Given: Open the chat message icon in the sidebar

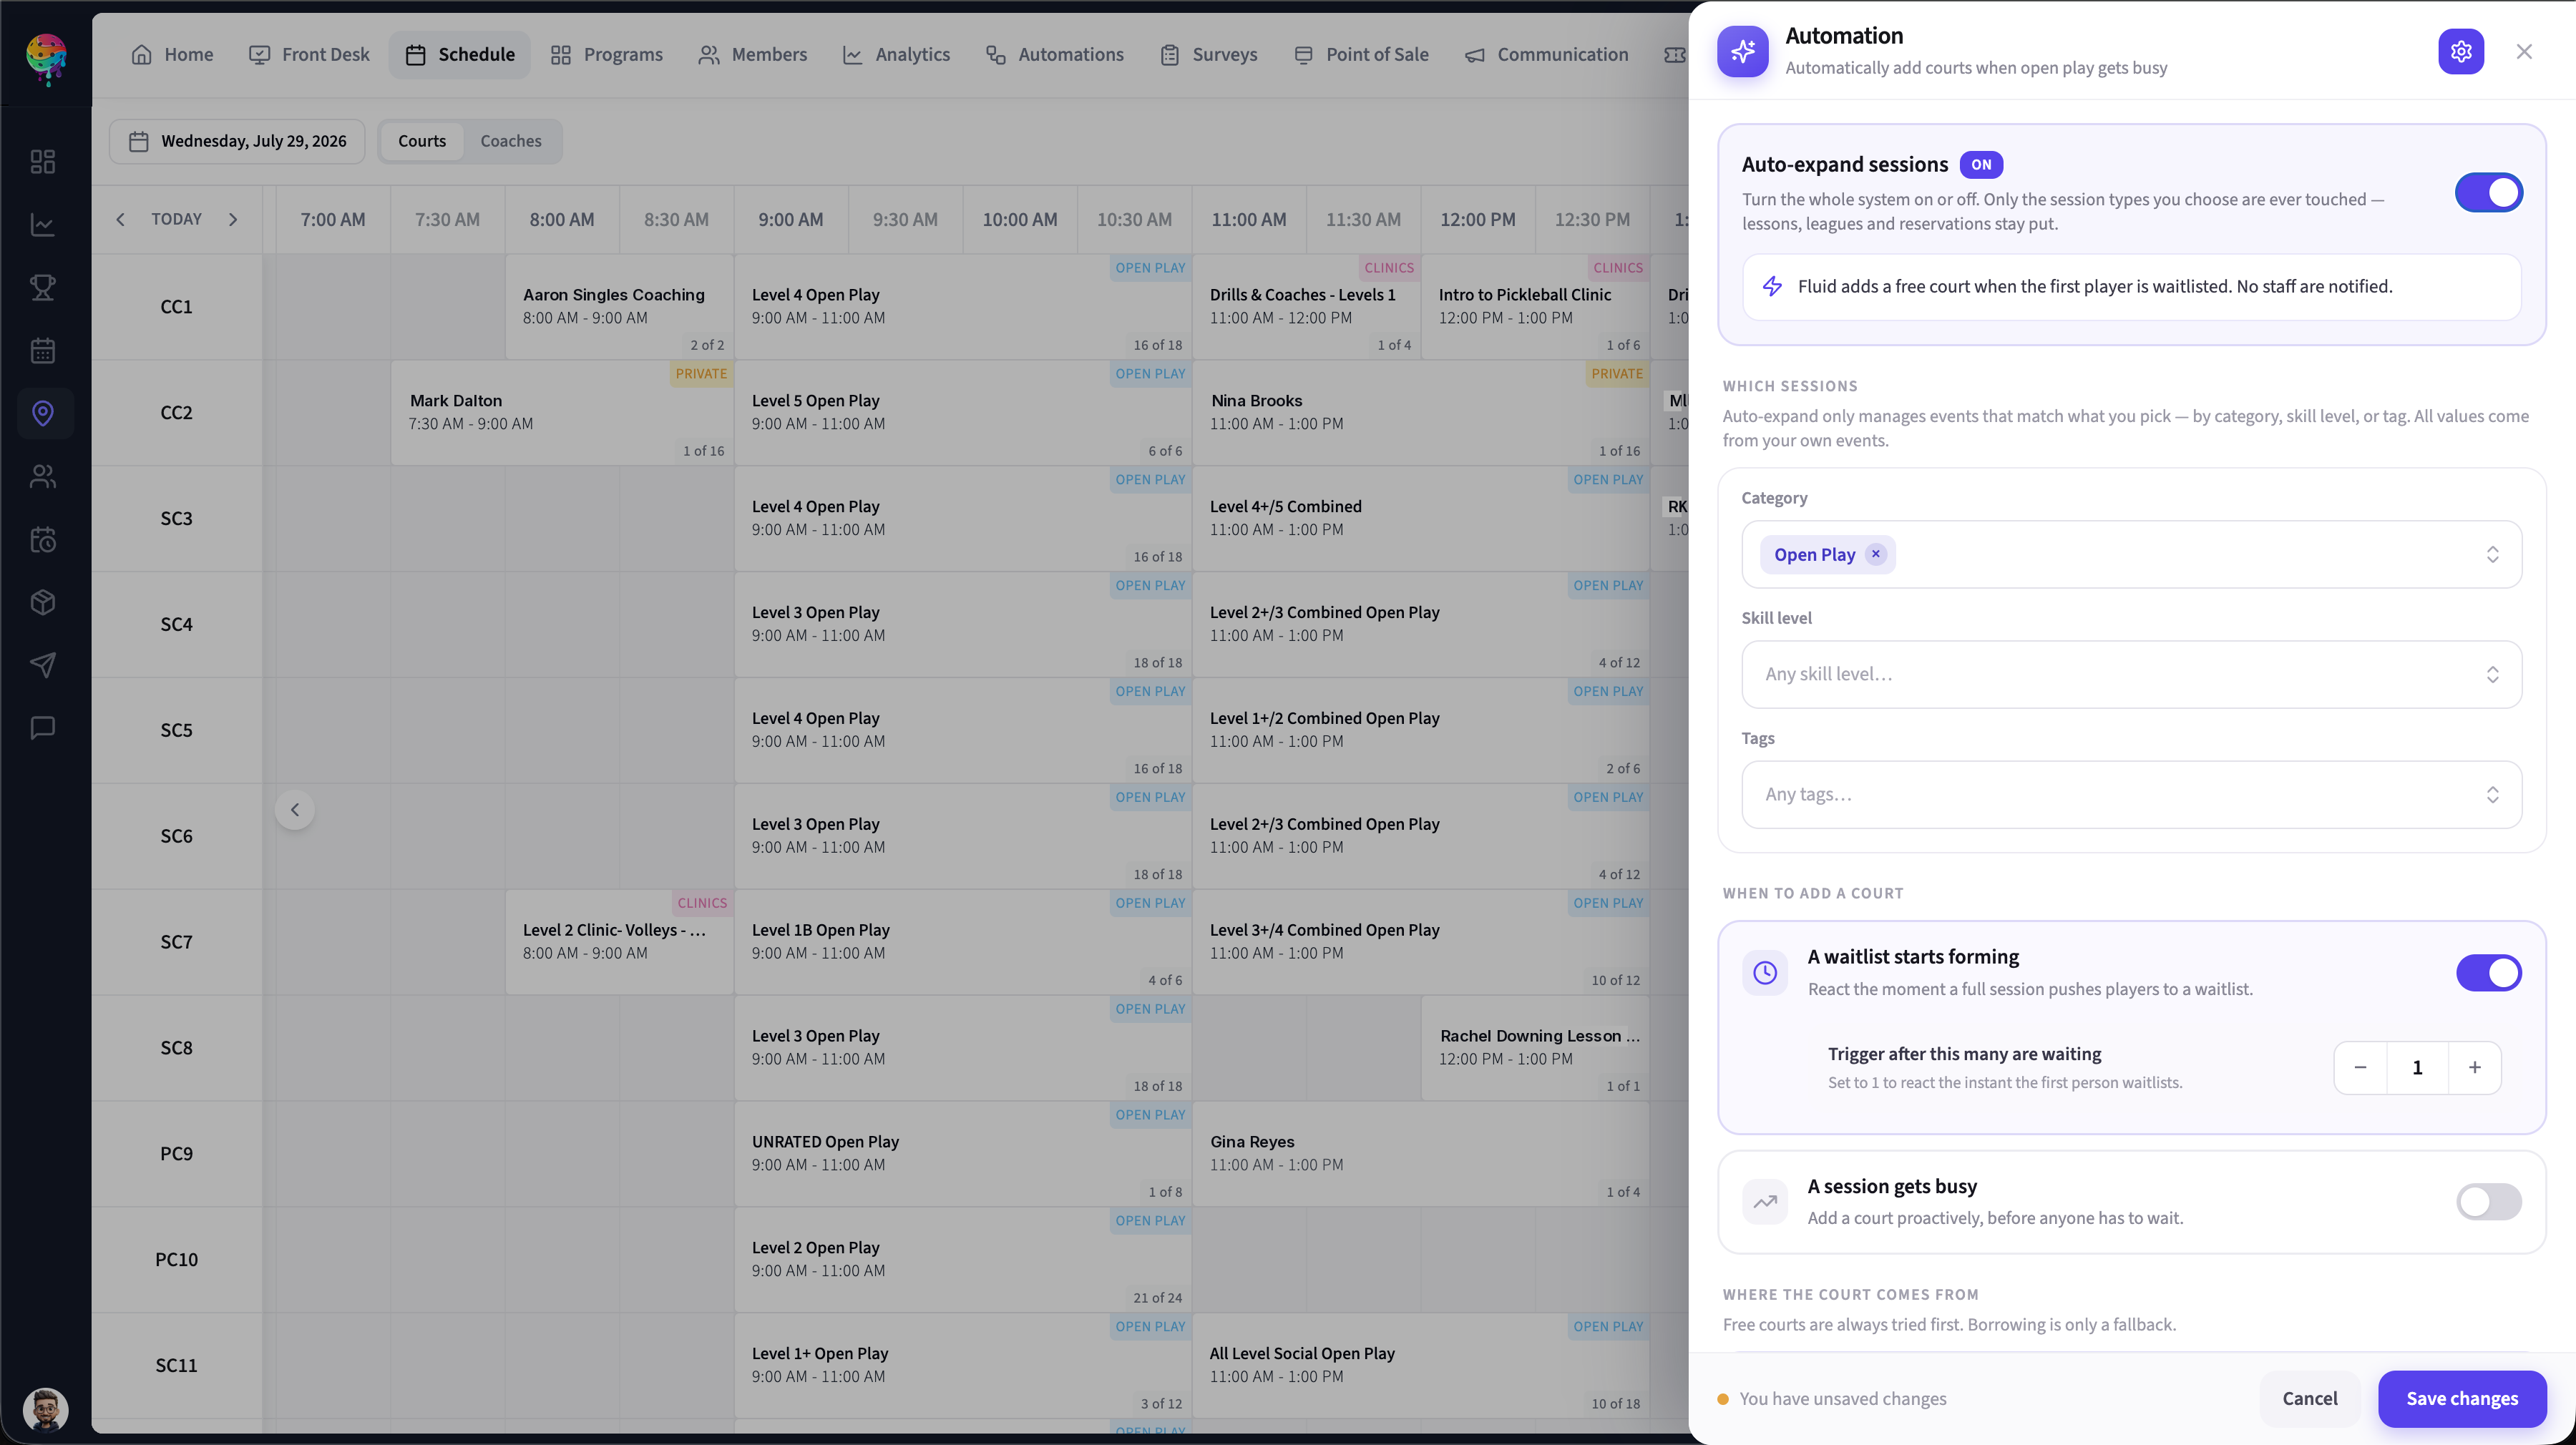Looking at the screenshot, I should pyautogui.click(x=43, y=728).
